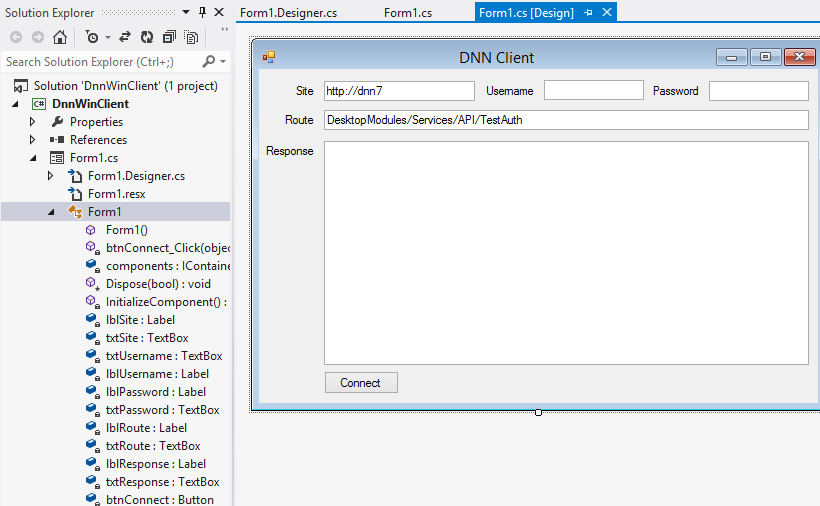Switch to the Form1.Designer.cs tab
Viewport: 820px width, 506px height.
288,13
